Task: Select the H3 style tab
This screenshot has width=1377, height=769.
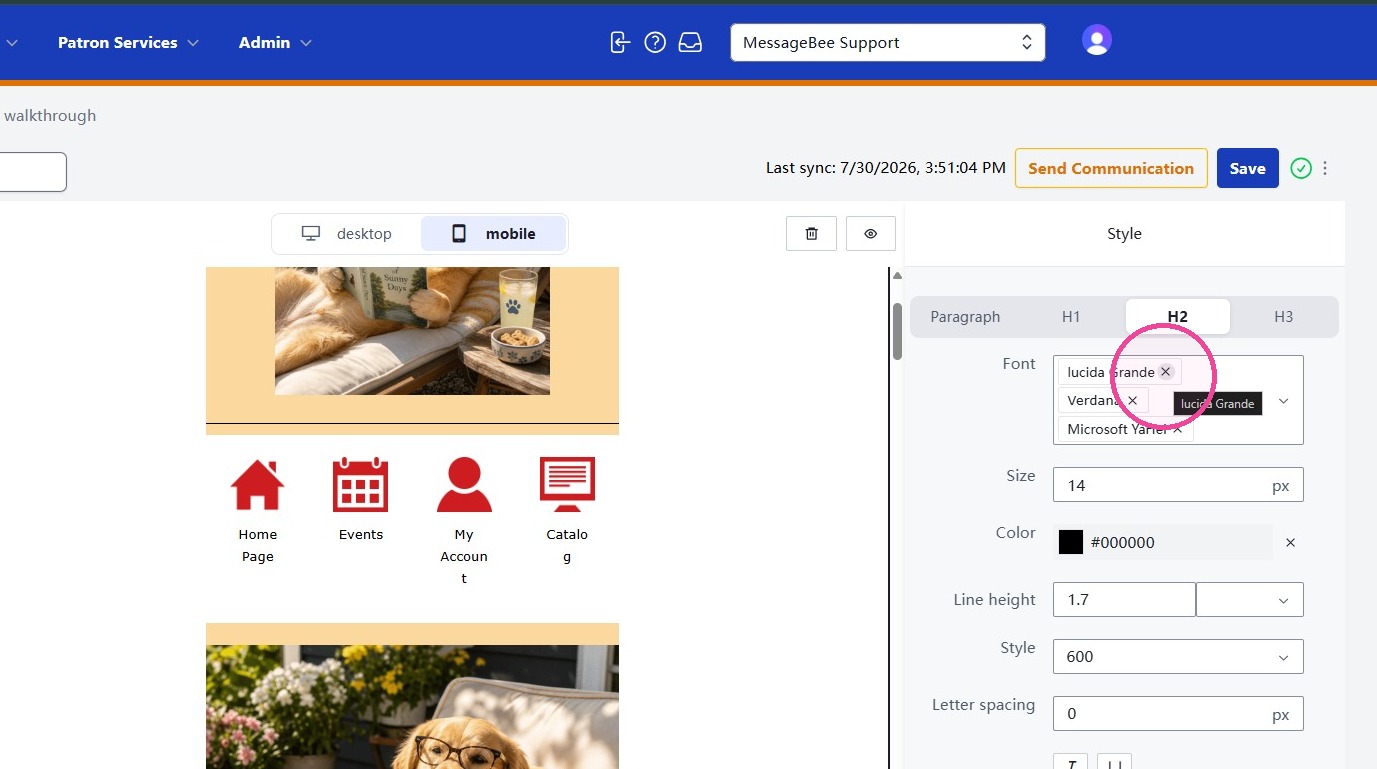Action: coord(1284,316)
